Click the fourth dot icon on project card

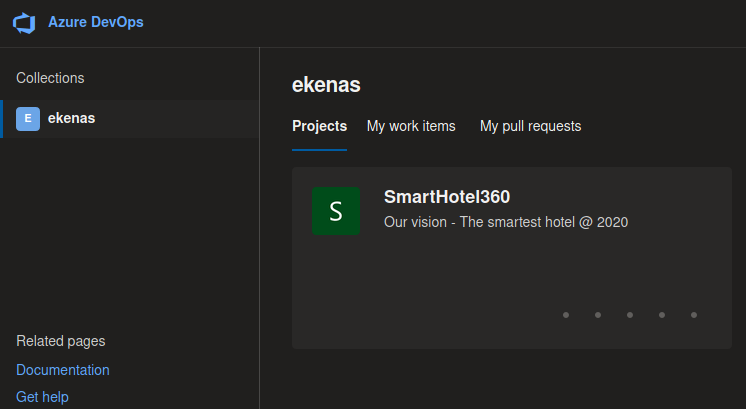662,315
